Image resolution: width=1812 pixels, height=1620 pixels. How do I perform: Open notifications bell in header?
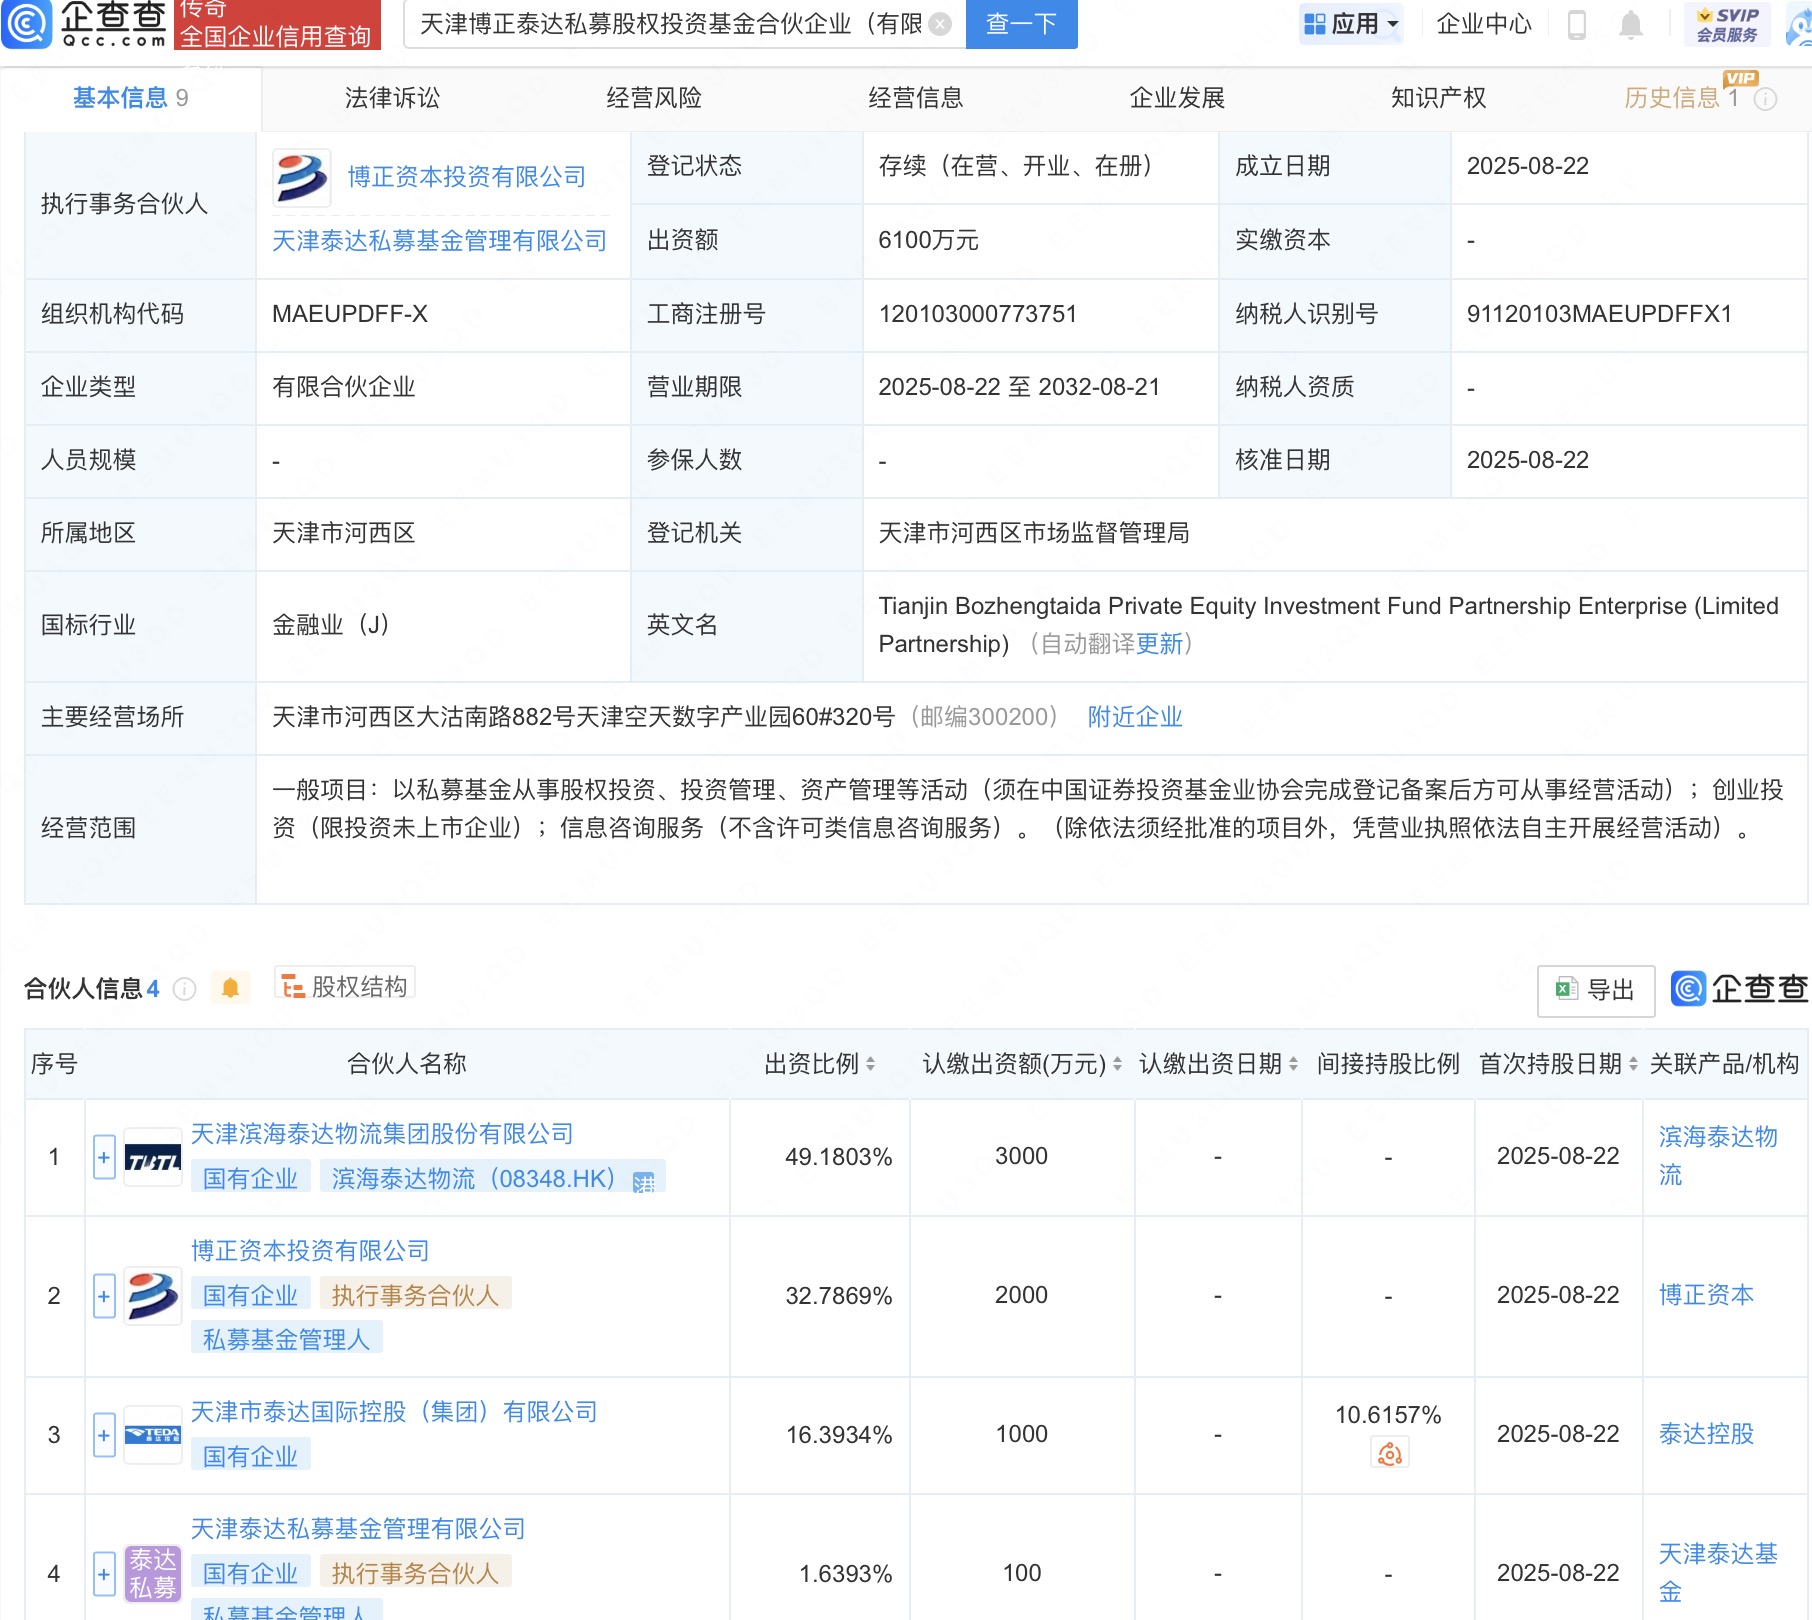(x=1631, y=24)
